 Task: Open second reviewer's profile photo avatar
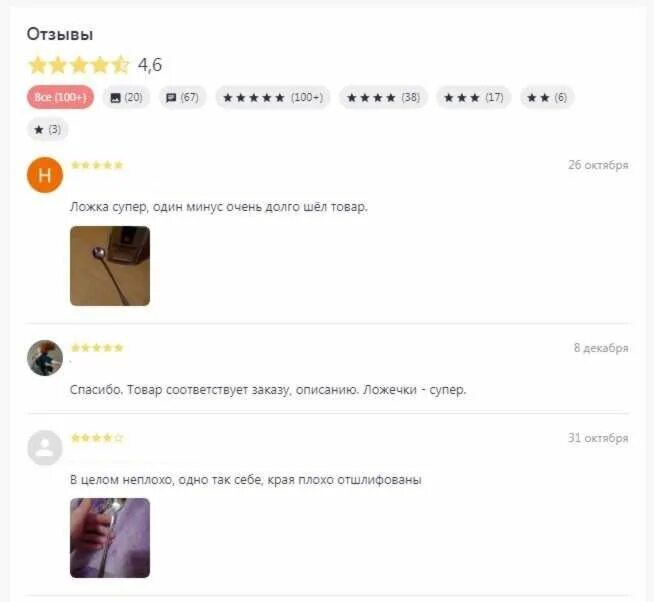pos(45,358)
